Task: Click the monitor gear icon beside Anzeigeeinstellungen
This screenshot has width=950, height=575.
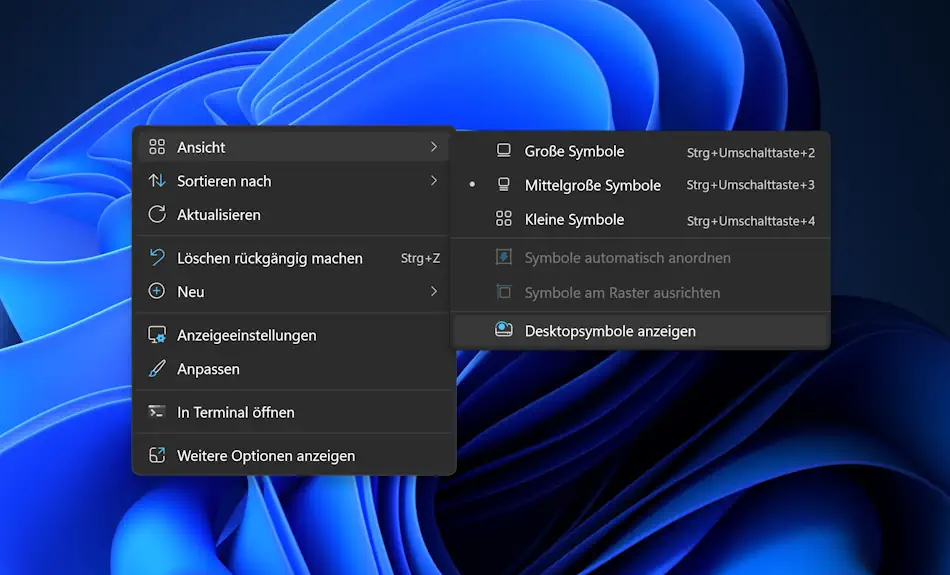Action: 157,335
